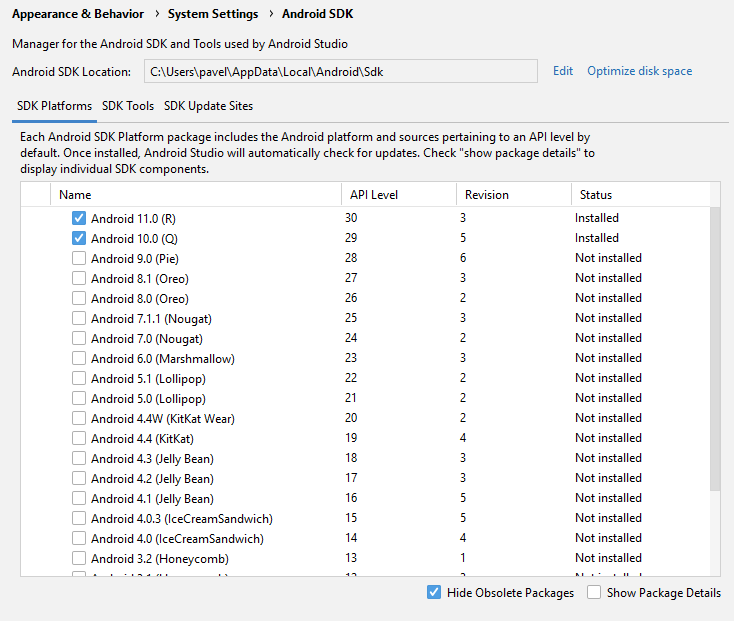Check the Android 4.1 (Jelly Bean) checkbox
This screenshot has width=734, height=621.
[79, 498]
